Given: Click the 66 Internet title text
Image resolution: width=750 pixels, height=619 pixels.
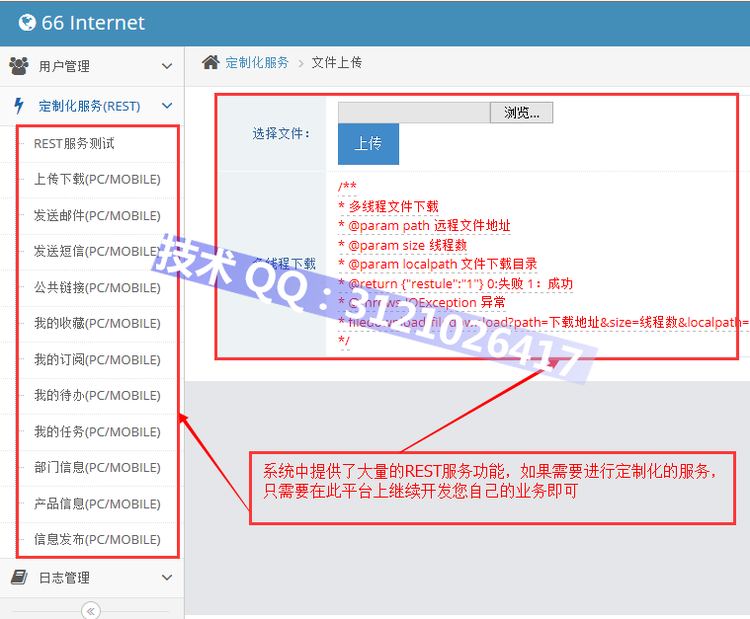Looking at the screenshot, I should 93,22.
